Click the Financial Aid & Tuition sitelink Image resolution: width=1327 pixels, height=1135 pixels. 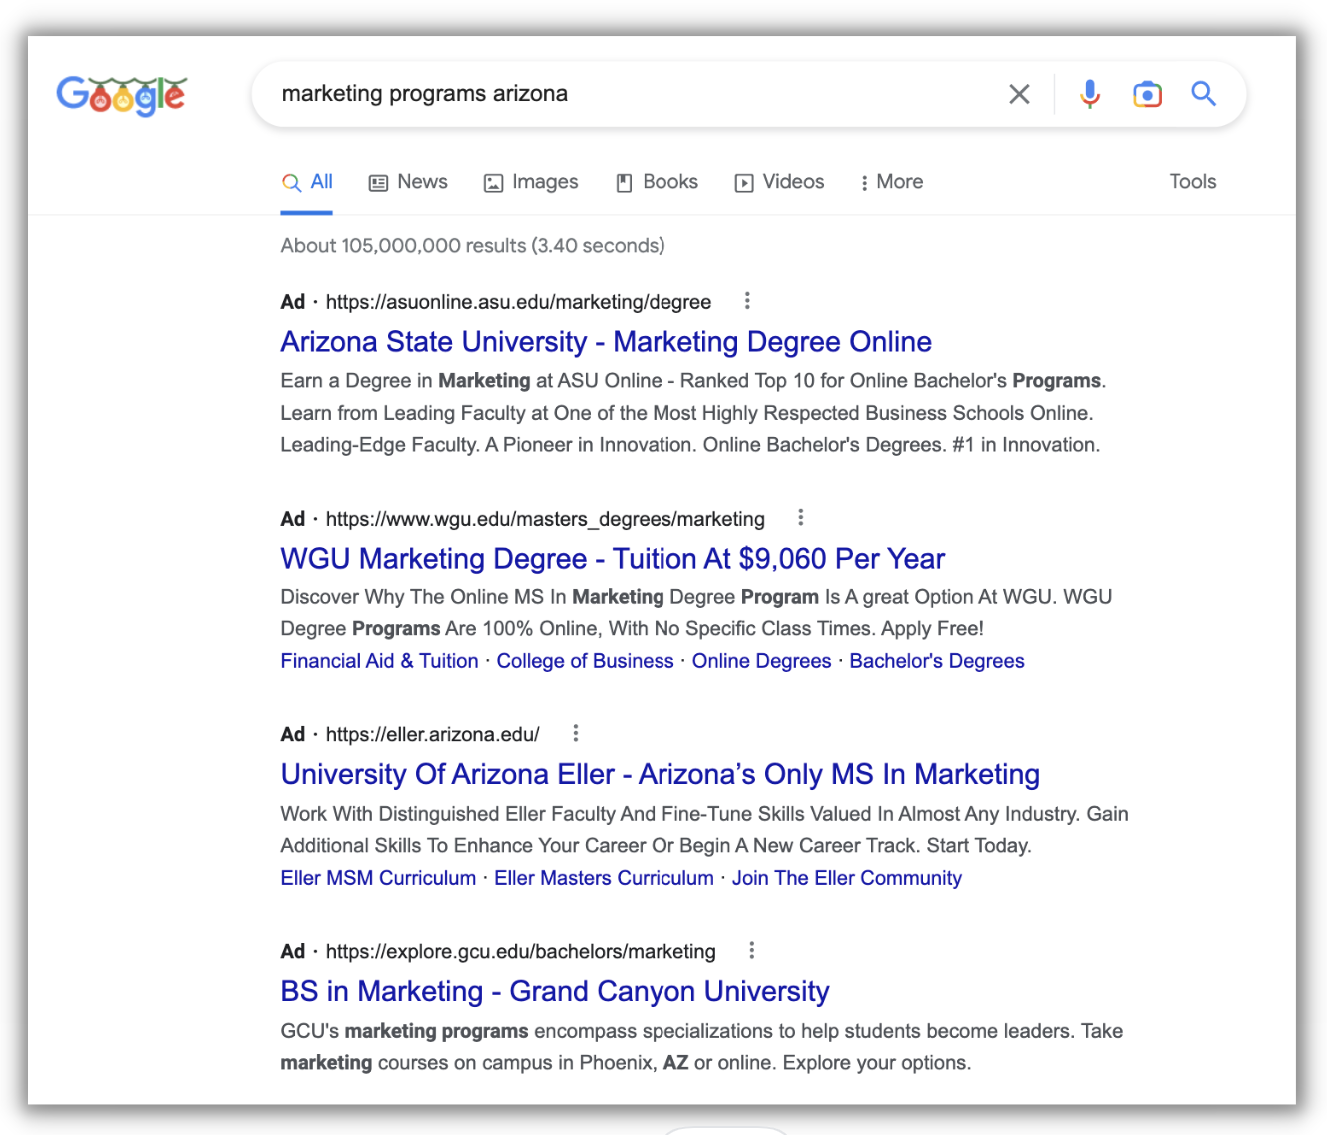[x=379, y=661]
